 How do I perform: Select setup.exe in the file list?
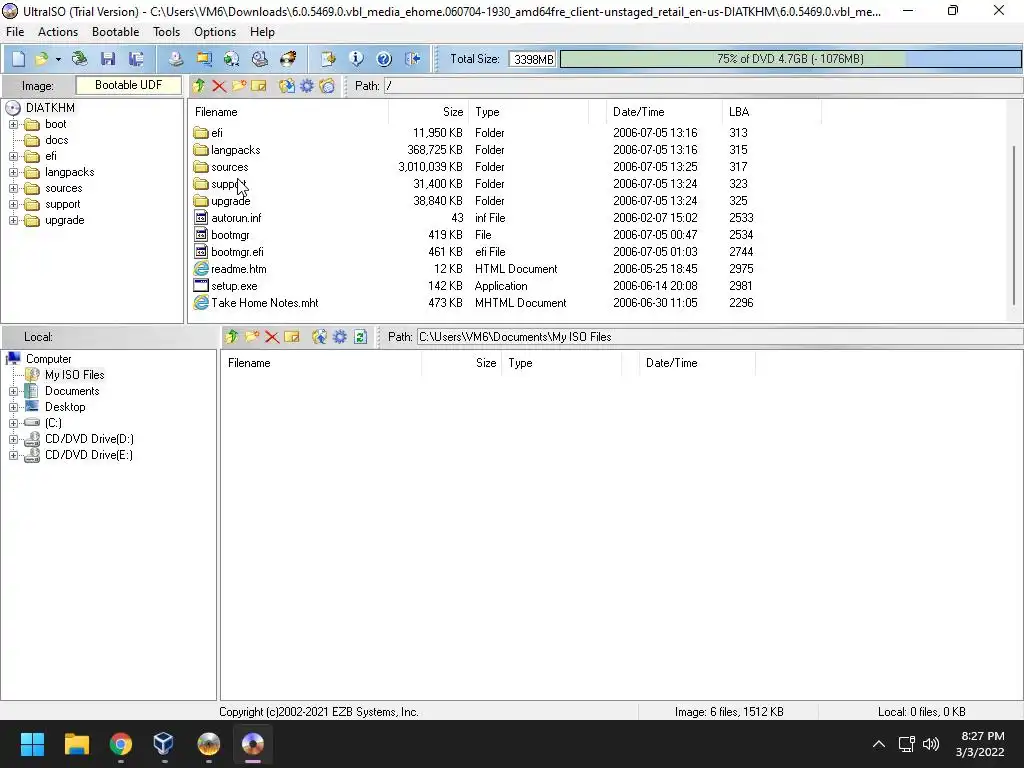(x=234, y=286)
